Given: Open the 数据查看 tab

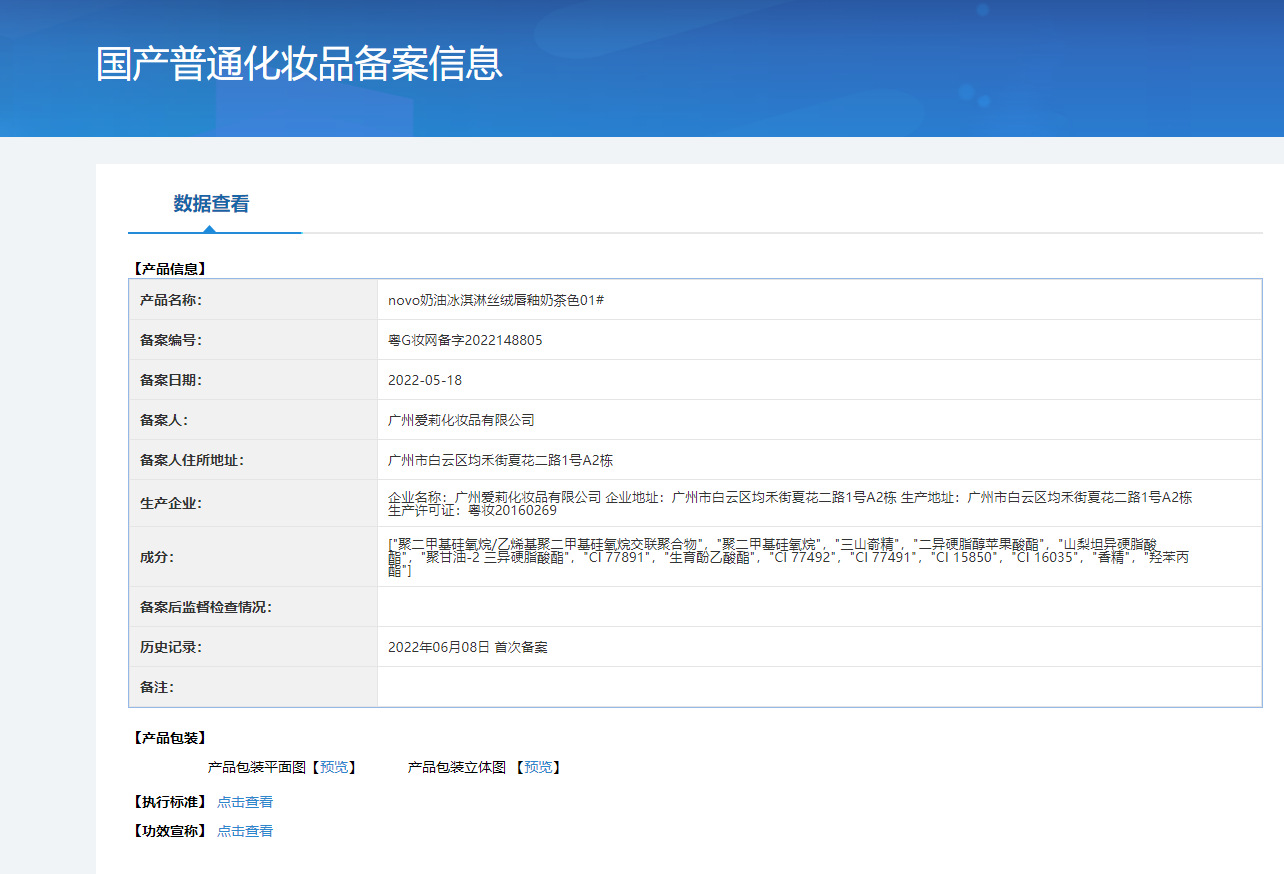Looking at the screenshot, I should (x=211, y=204).
